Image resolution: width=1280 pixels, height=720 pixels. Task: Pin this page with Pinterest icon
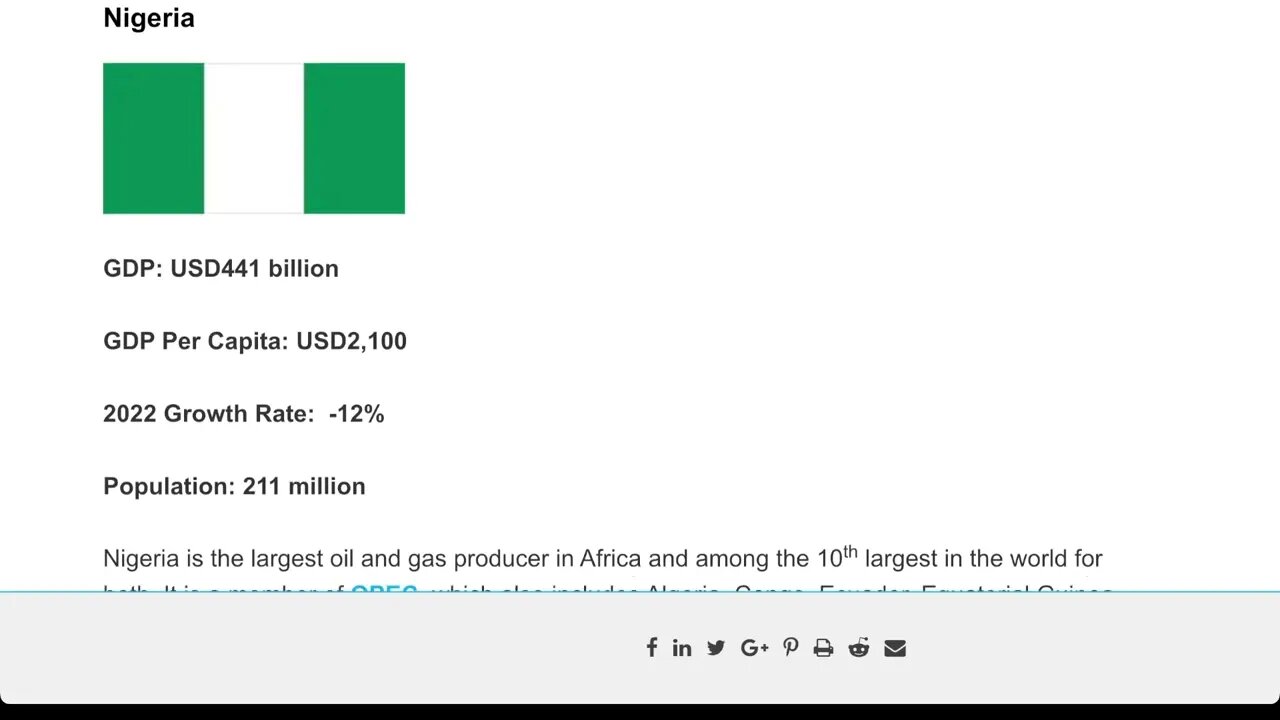click(791, 648)
